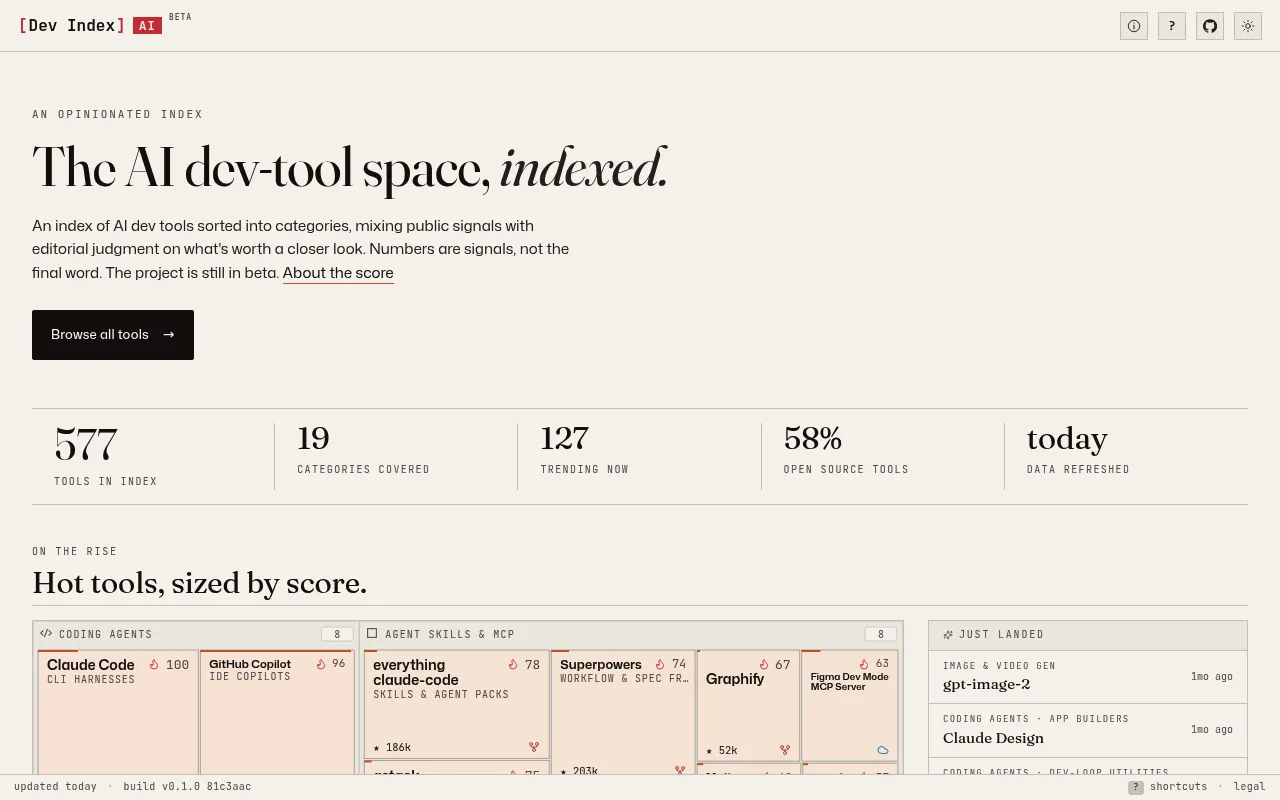Open the Claude Code tile
This screenshot has width=1280, height=800.
point(118,712)
